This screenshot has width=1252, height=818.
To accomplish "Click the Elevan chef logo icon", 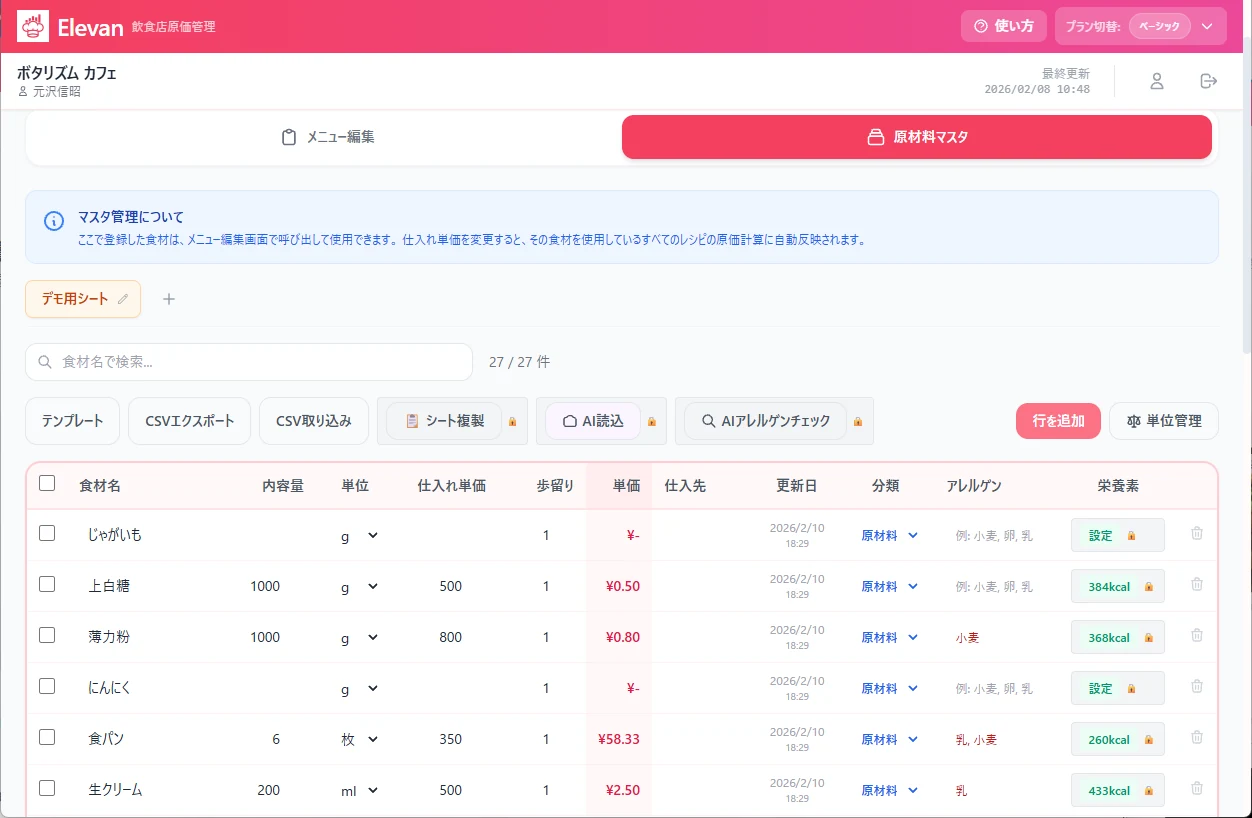I will click(x=33, y=26).
